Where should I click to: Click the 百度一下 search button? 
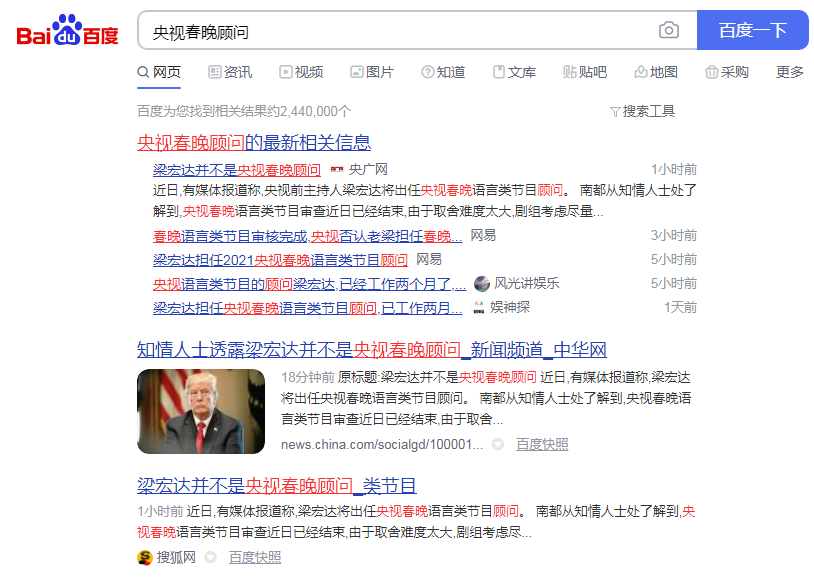753,30
